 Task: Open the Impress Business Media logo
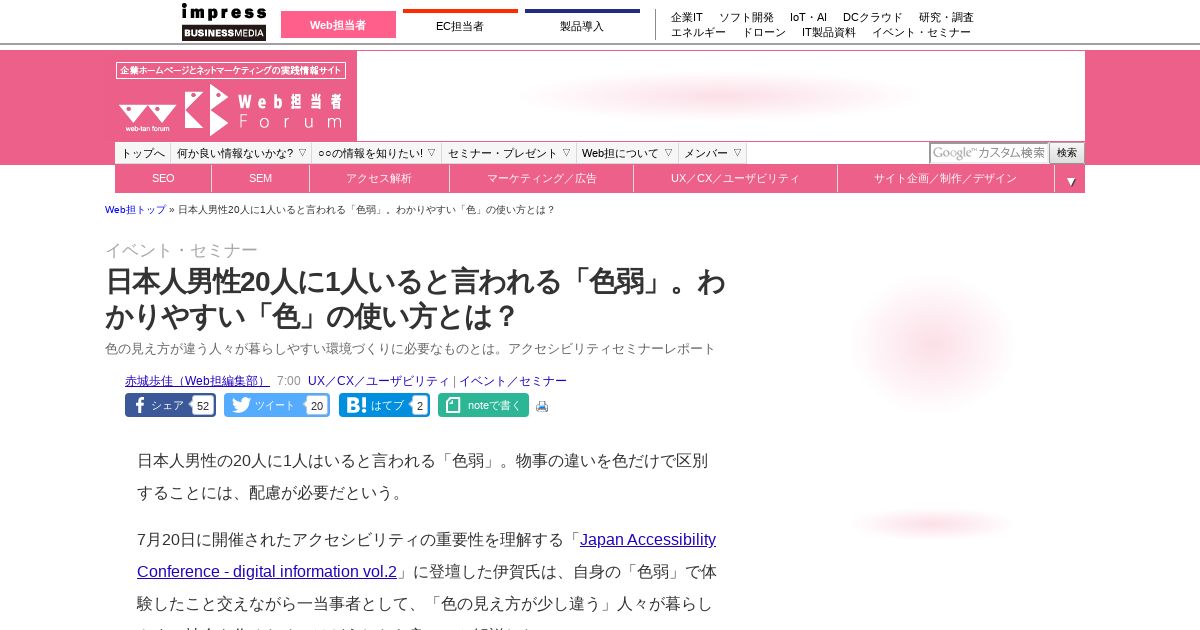tap(224, 22)
